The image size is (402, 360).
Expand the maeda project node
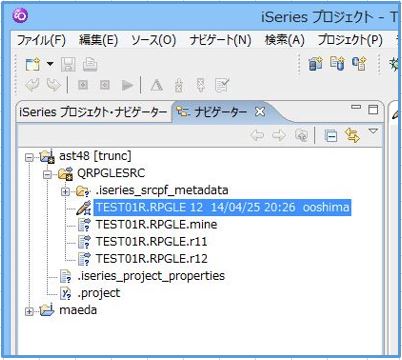pyautogui.click(x=29, y=311)
